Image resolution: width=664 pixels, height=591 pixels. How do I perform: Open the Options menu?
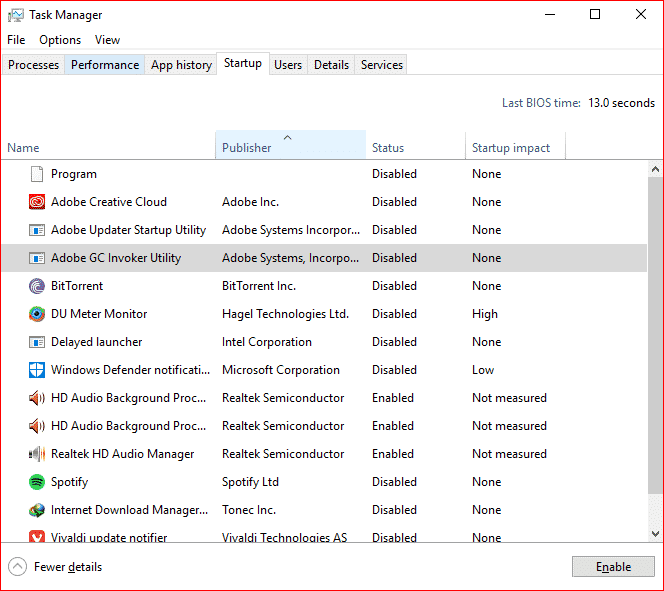60,40
